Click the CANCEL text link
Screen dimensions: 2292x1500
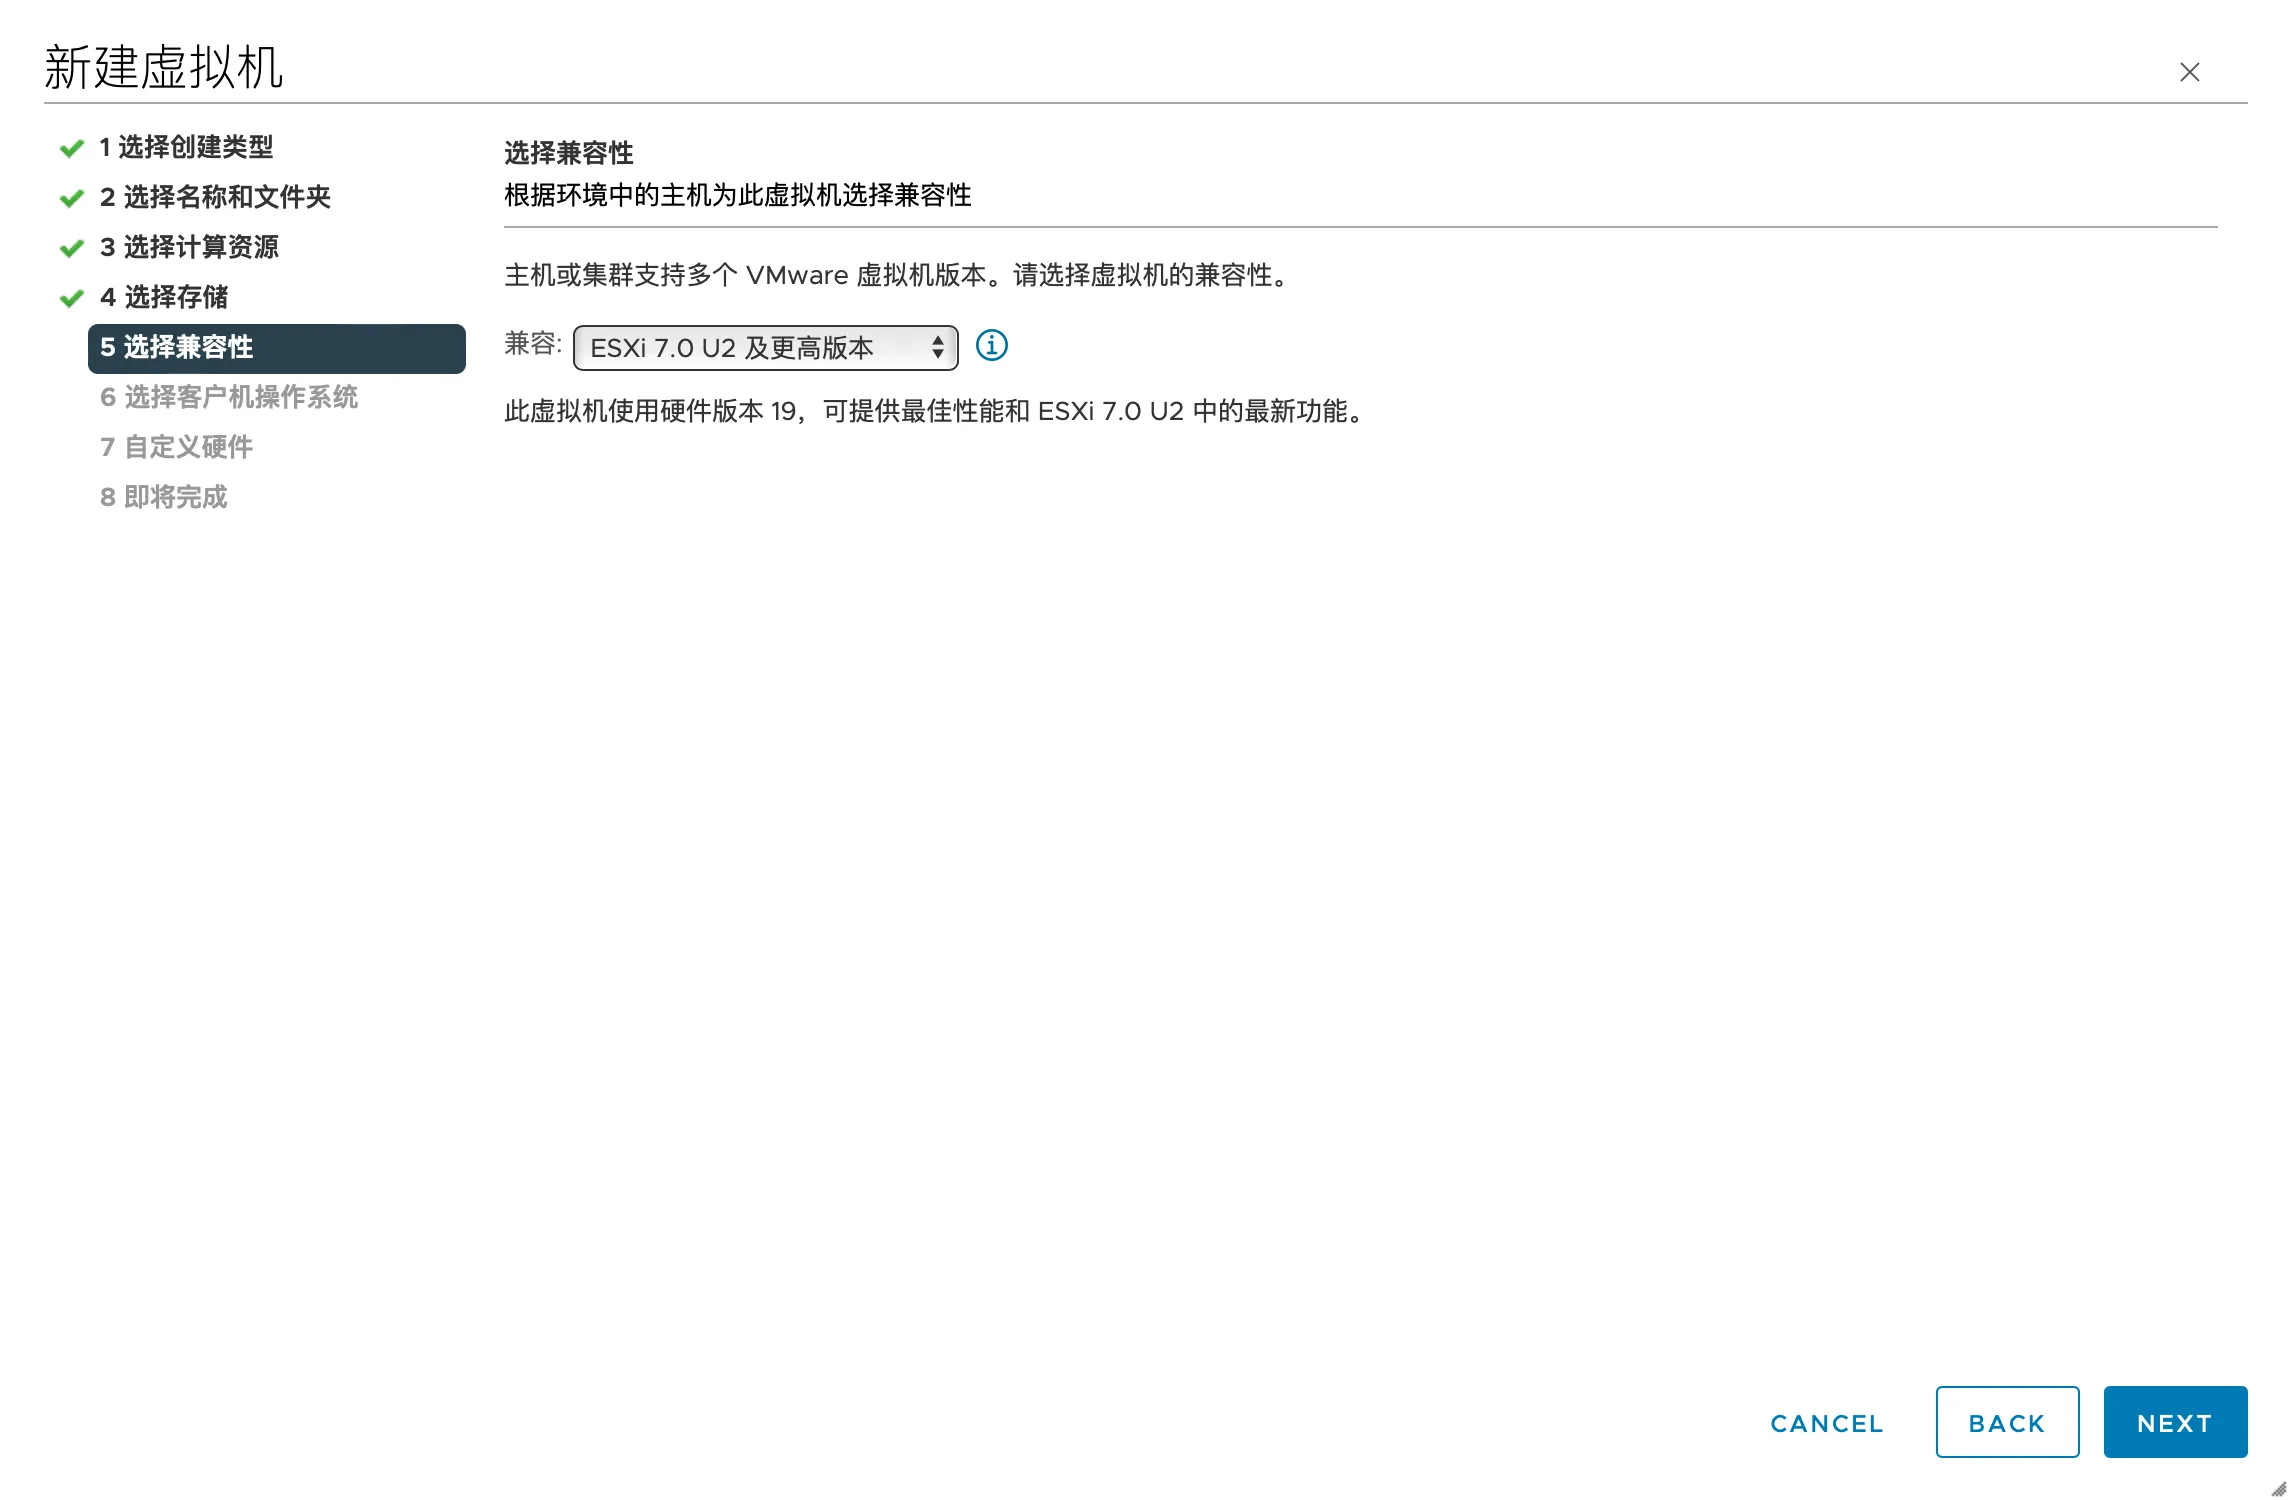(x=1827, y=1423)
